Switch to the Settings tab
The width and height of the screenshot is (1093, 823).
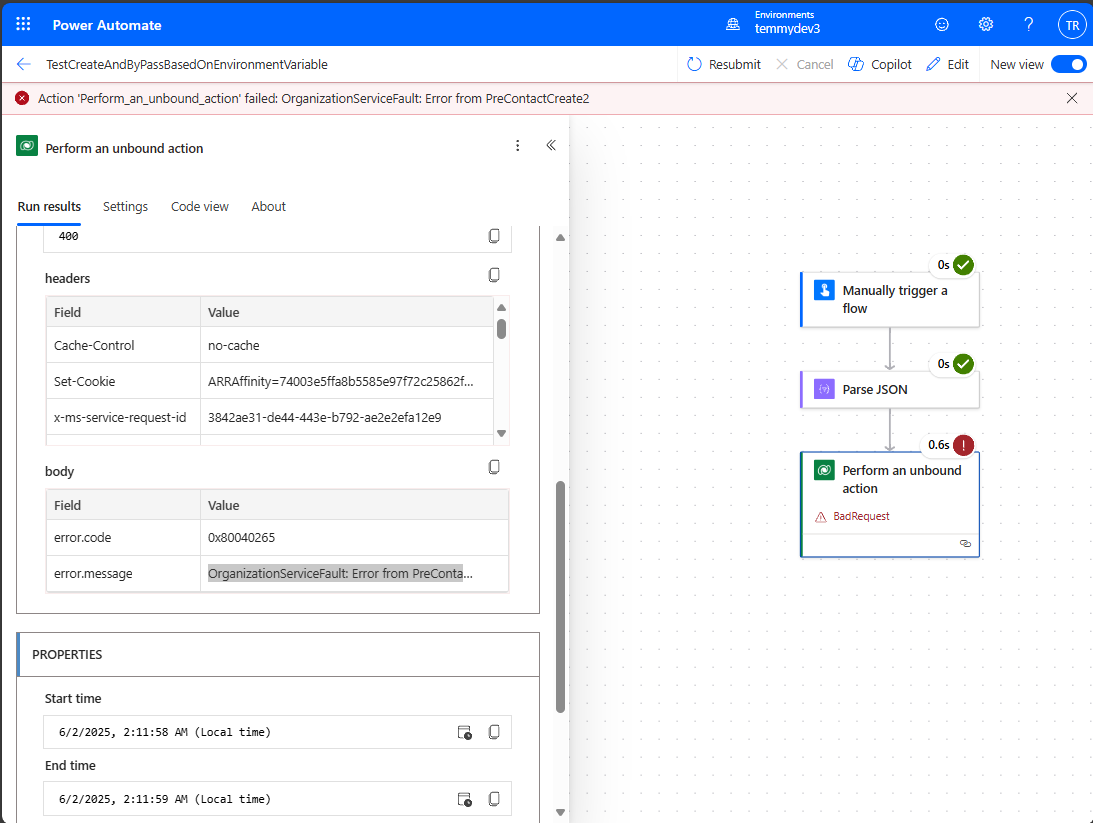125,206
